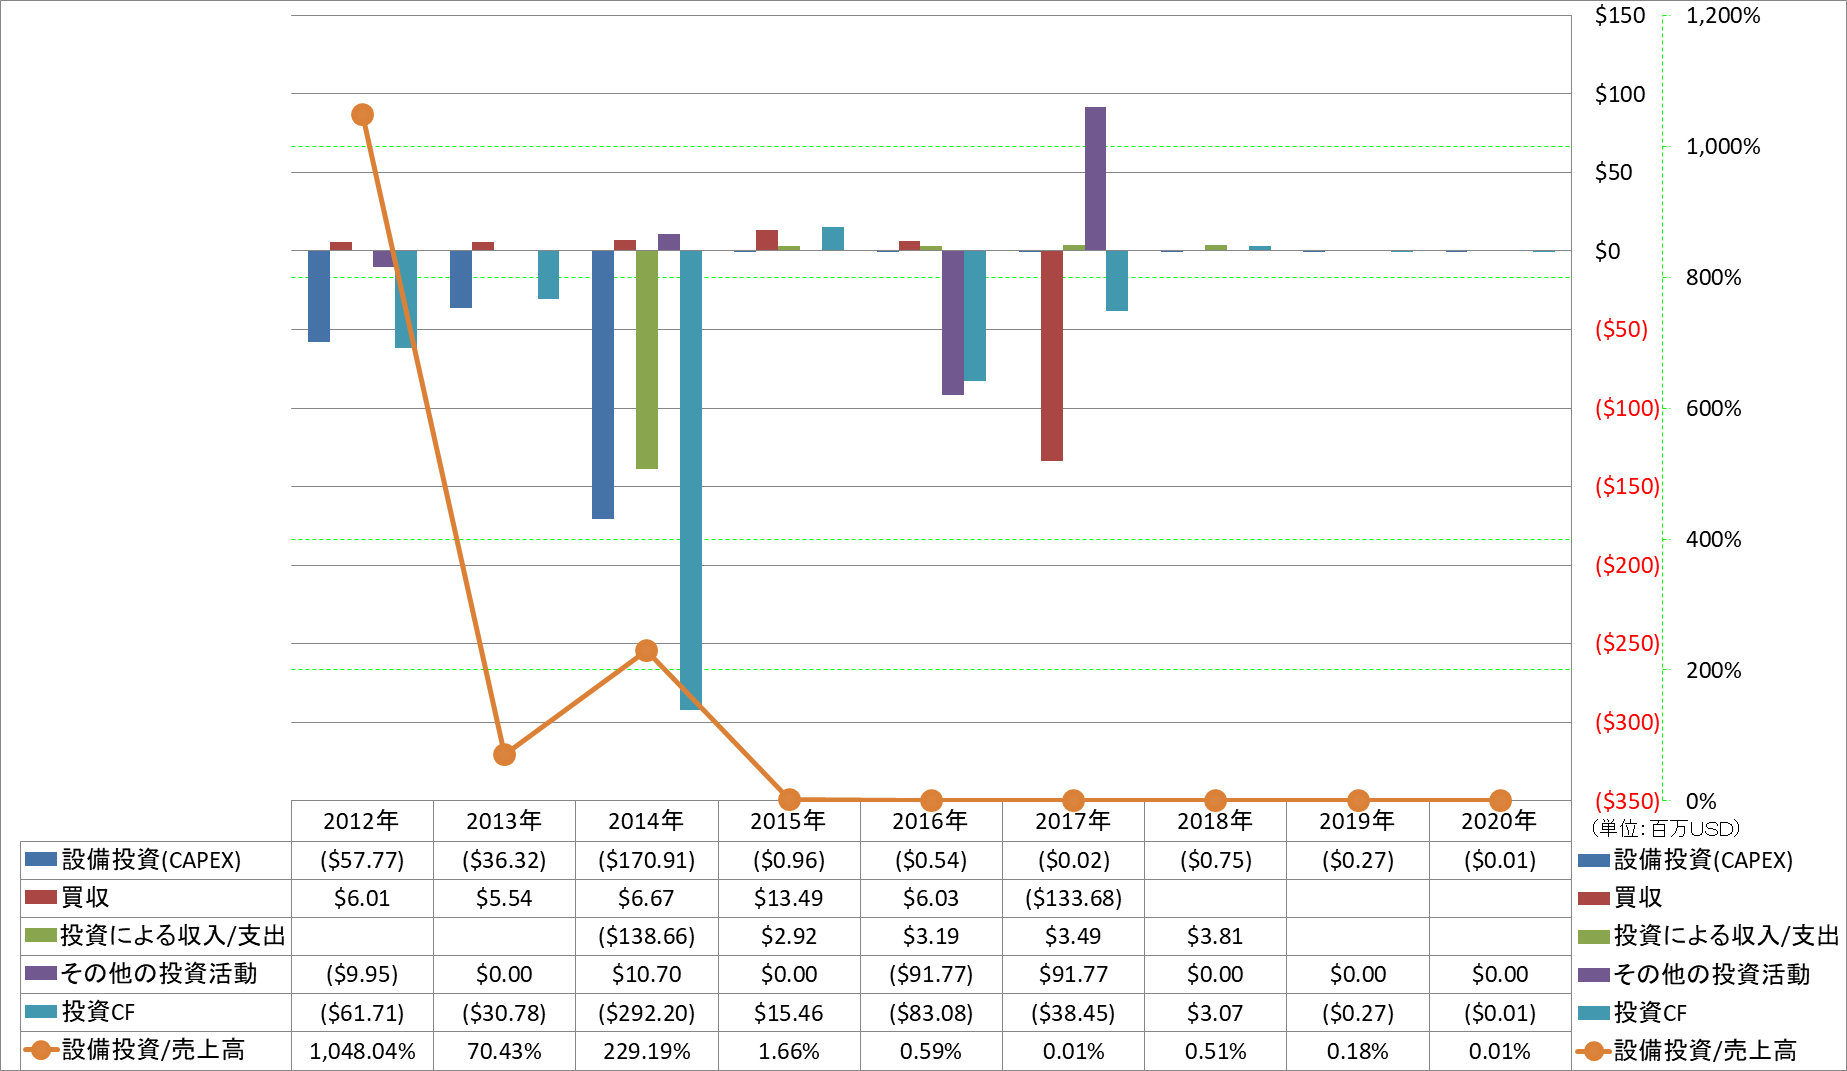Screen dimensions: 1847x1071
Task: Click the blue CAPEX bar for 2014
Action: coord(603,384)
